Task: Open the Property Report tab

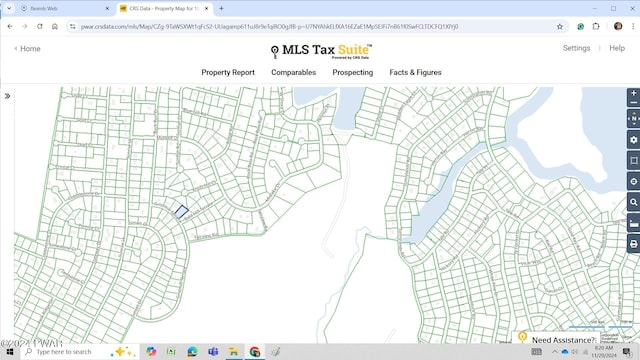Action: pos(228,72)
